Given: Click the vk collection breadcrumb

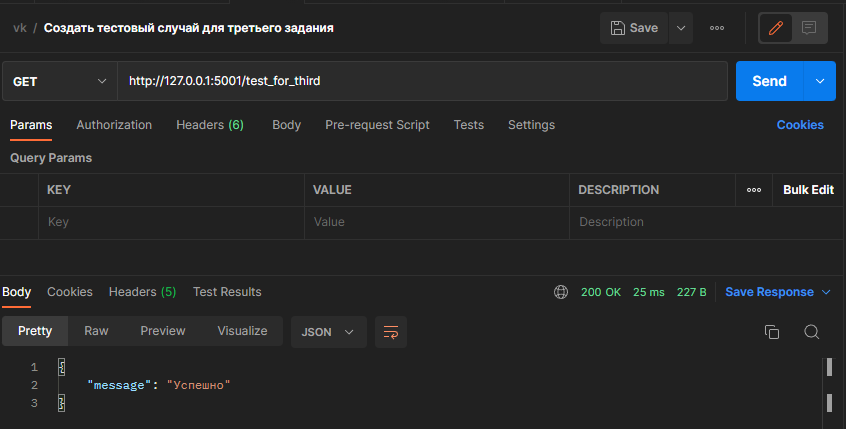Looking at the screenshot, I should [x=20, y=28].
